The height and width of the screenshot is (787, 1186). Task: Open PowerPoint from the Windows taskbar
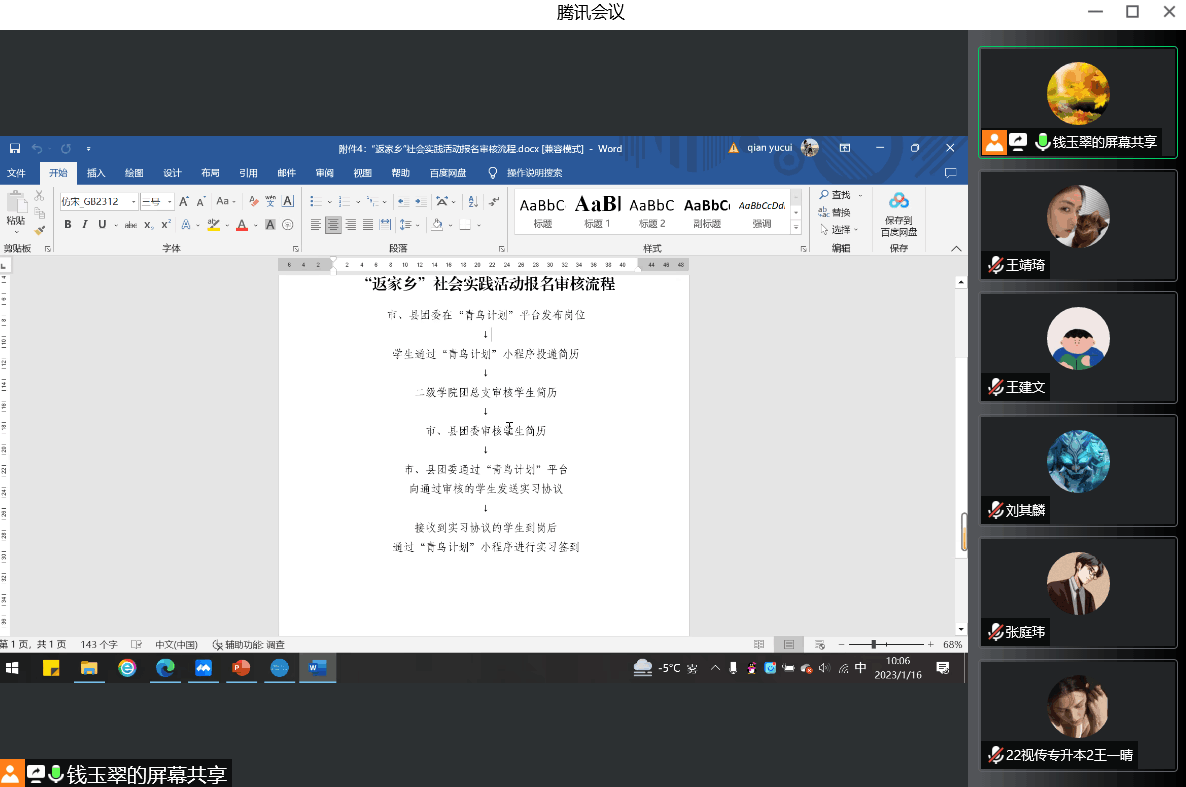pos(241,668)
